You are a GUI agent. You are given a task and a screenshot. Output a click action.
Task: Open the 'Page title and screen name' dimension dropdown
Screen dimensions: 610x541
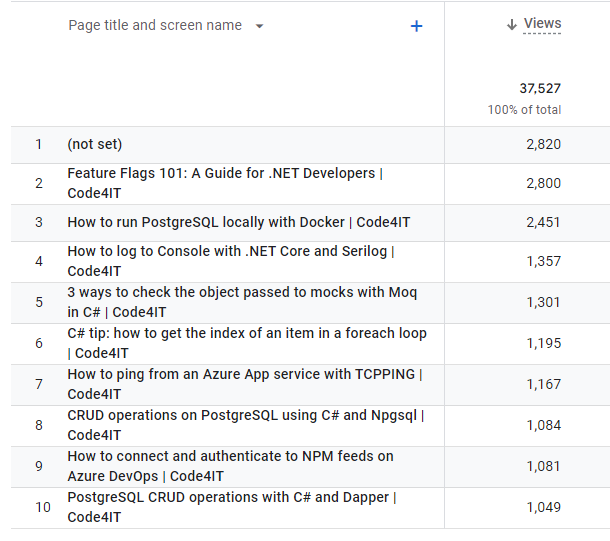[166, 26]
